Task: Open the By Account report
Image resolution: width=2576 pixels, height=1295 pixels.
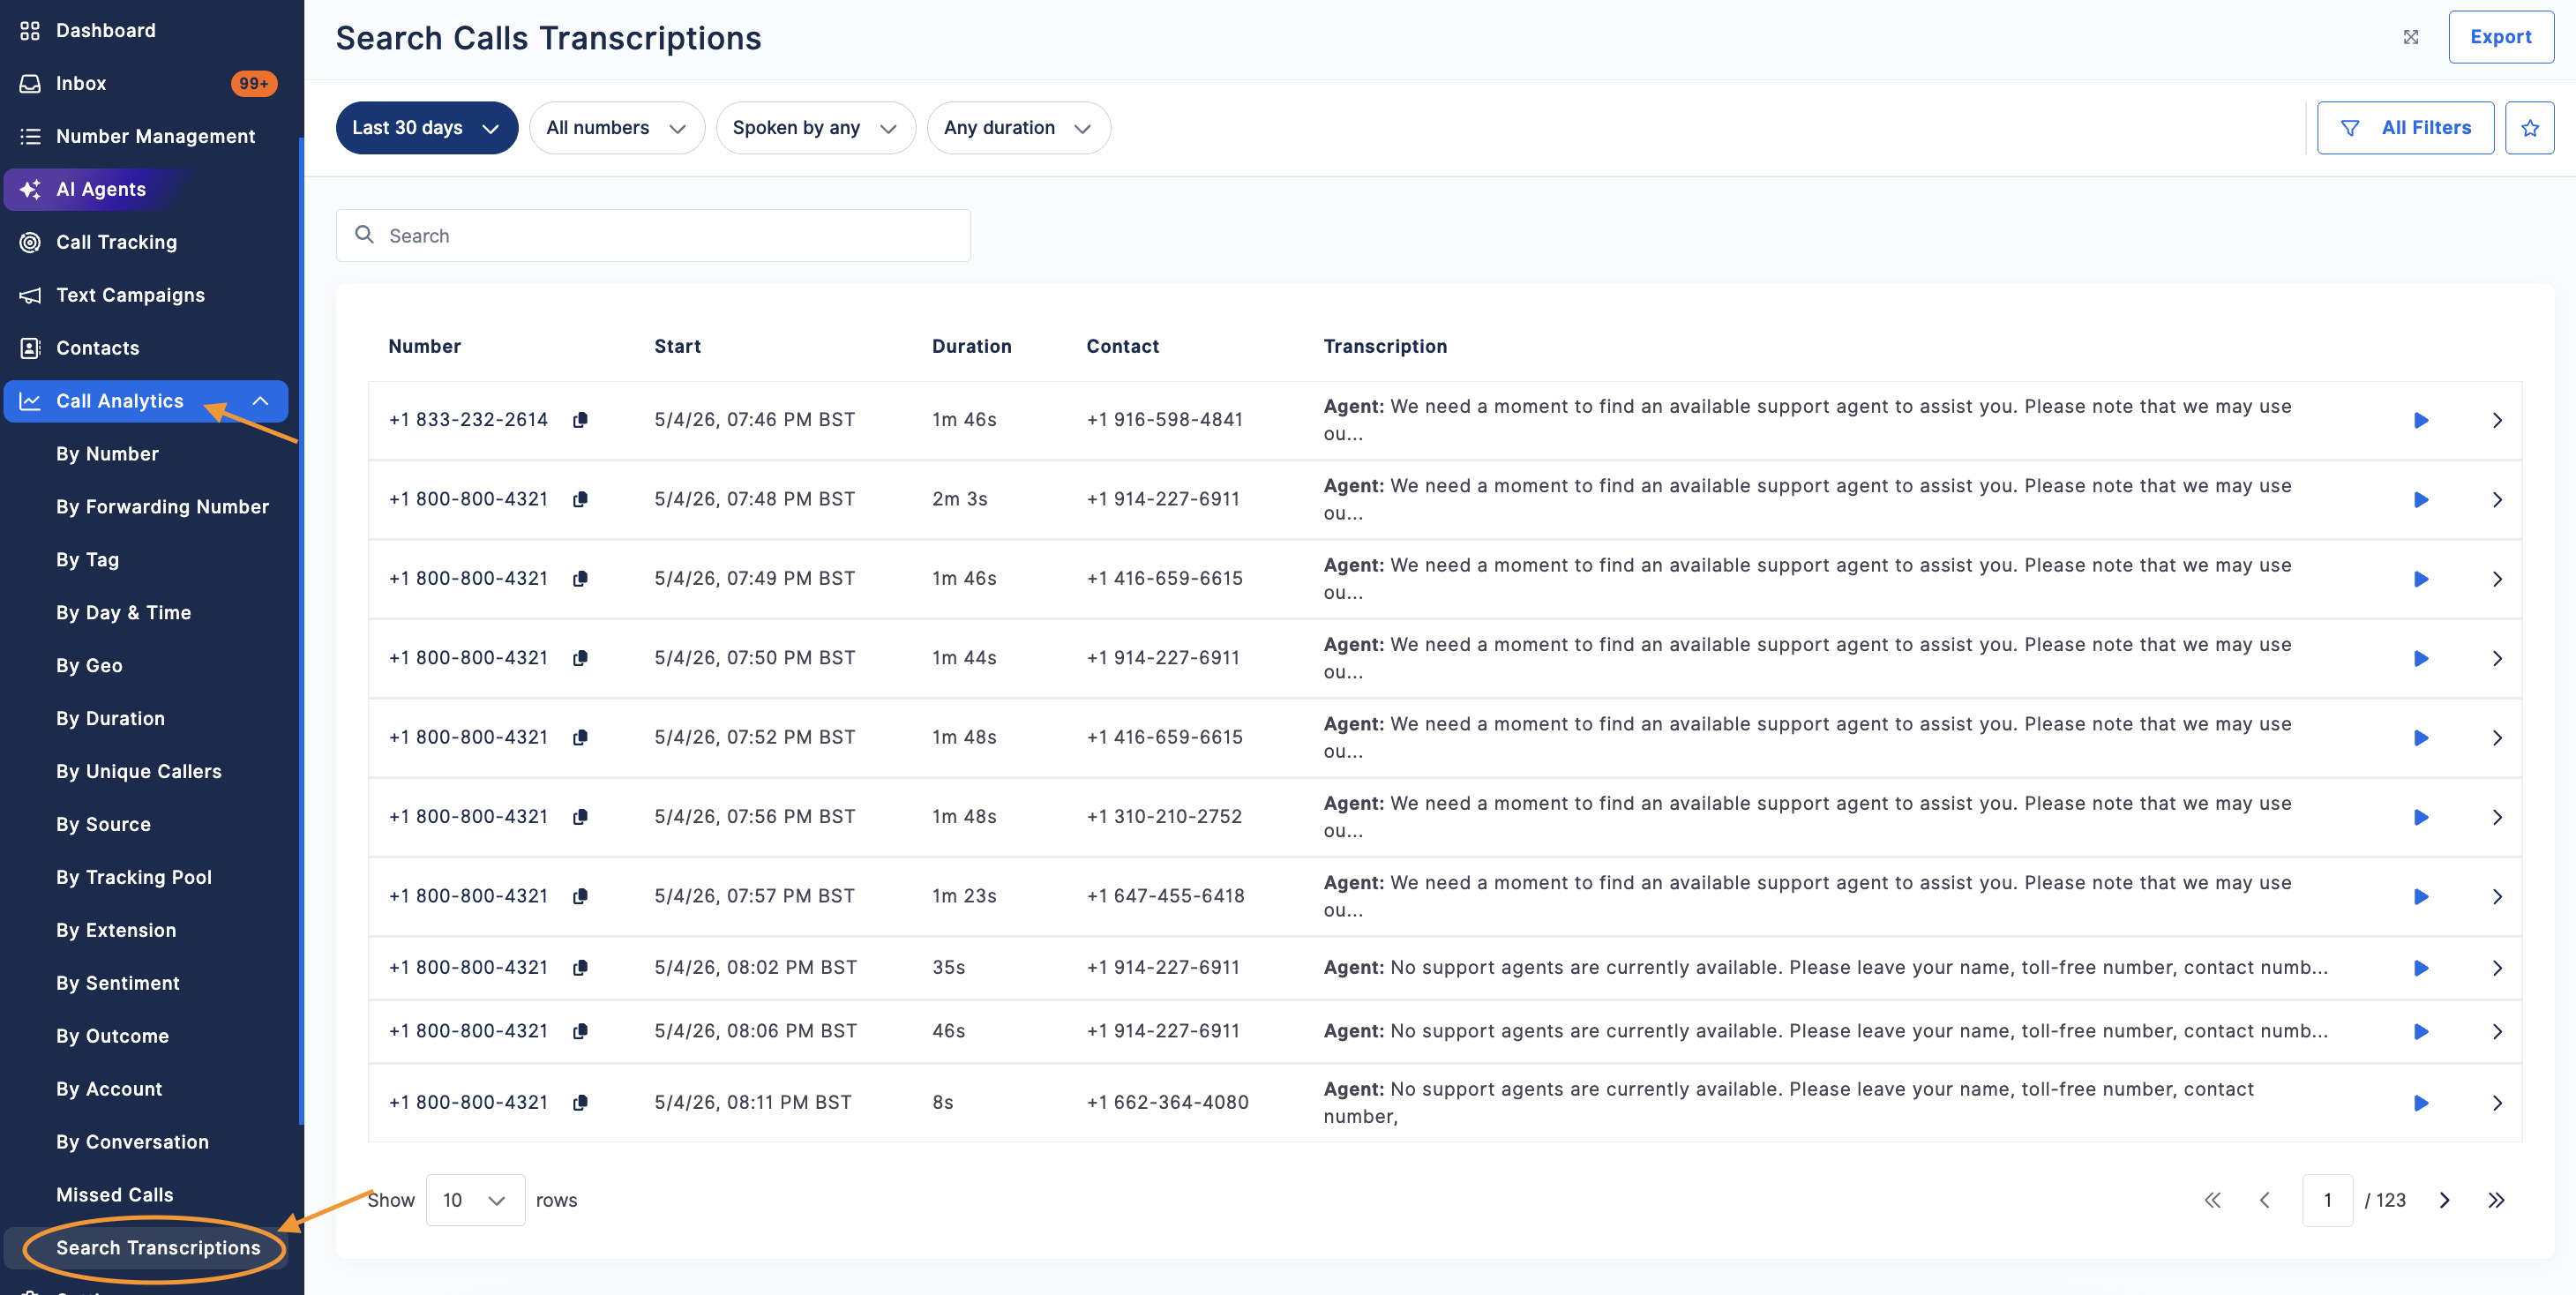Action: (x=109, y=1089)
